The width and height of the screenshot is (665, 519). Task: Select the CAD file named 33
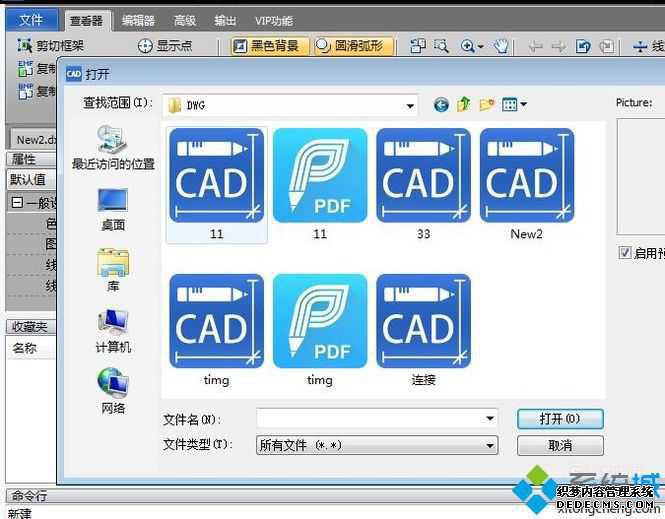click(423, 185)
